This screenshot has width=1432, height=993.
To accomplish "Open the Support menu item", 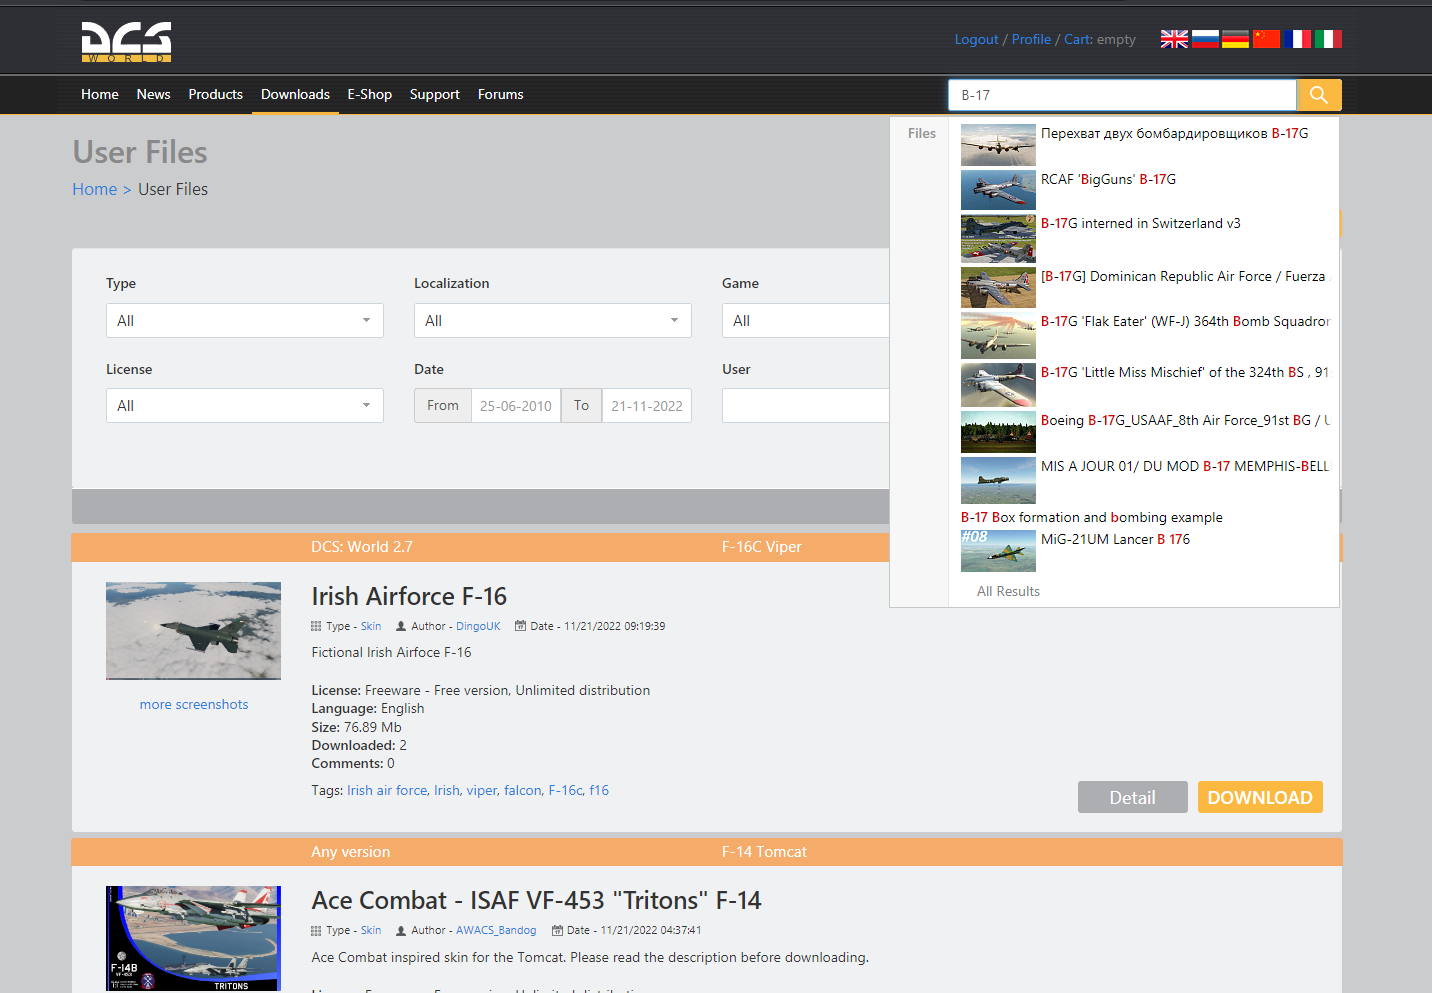I will click(x=435, y=94).
